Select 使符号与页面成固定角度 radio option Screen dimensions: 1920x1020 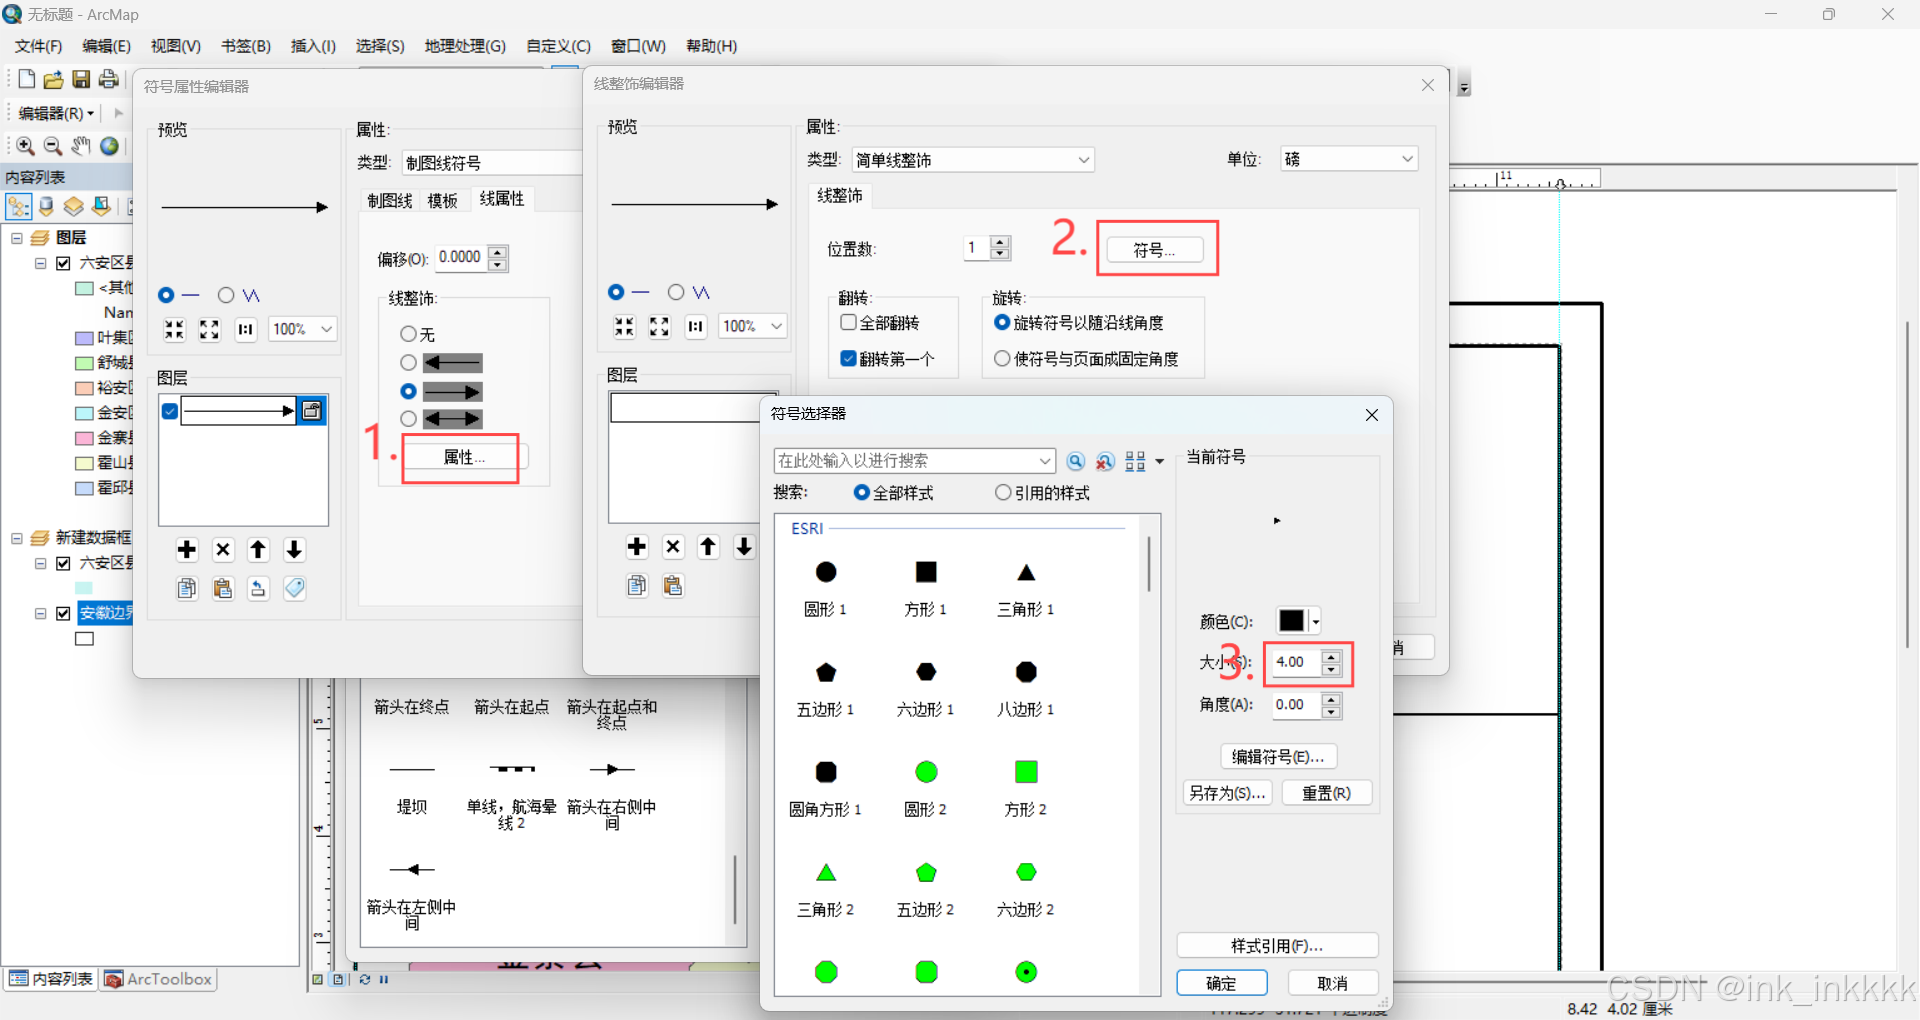coord(1002,359)
